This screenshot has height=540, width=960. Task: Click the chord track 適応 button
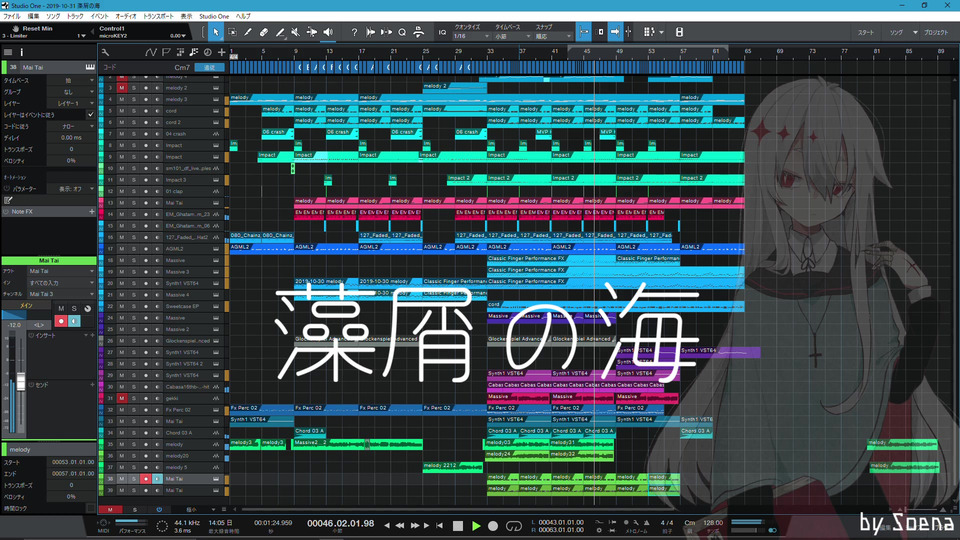coord(209,67)
